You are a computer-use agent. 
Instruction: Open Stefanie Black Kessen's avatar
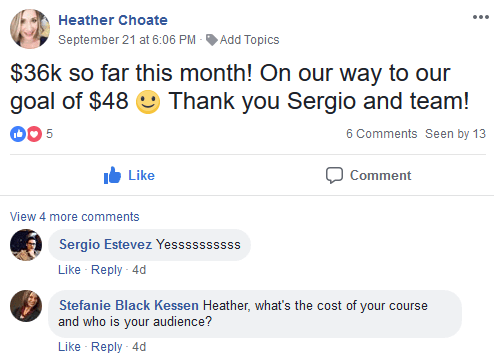pos(26,306)
